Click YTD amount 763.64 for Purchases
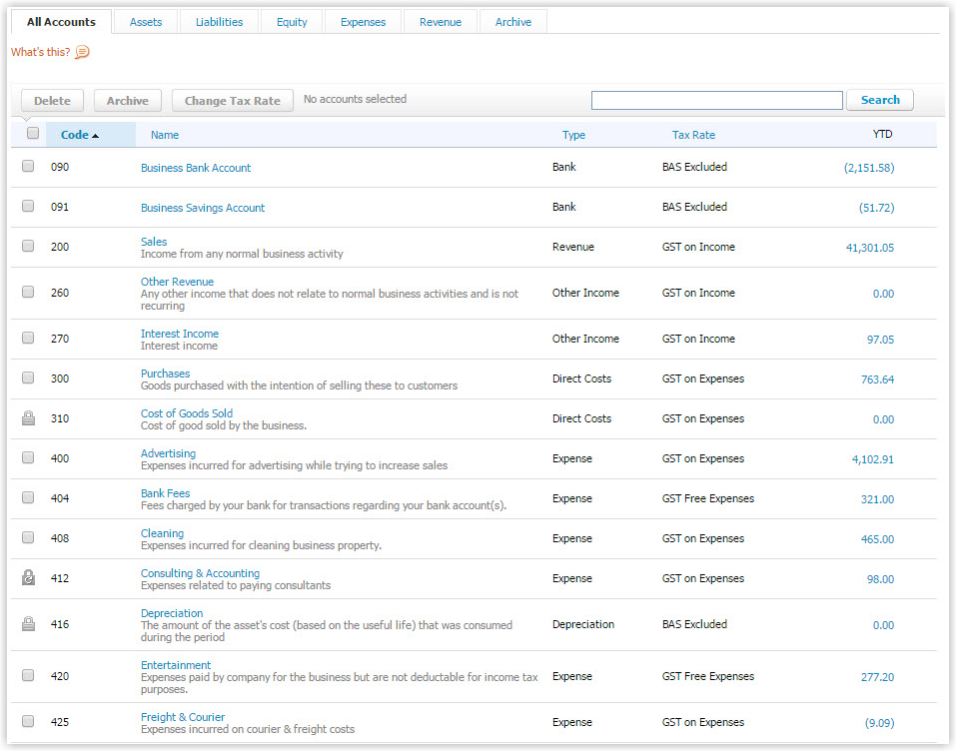Image resolution: width=957 pixels, height=752 pixels. click(878, 379)
